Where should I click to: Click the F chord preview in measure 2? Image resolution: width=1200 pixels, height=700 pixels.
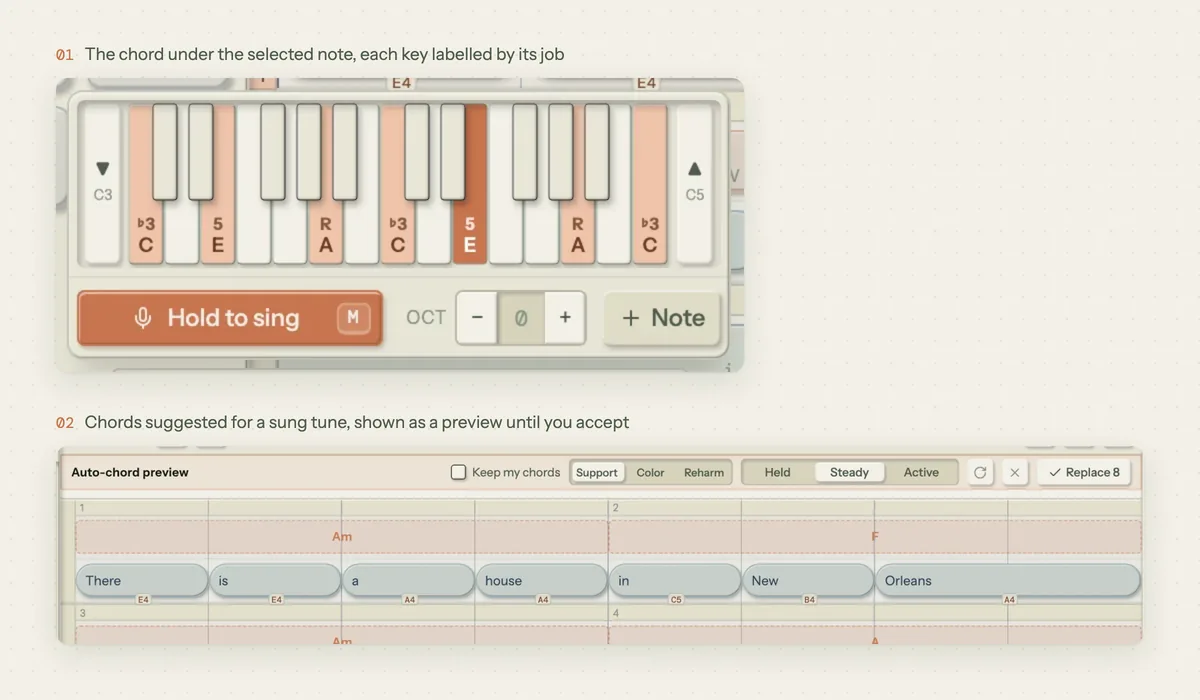click(875, 537)
